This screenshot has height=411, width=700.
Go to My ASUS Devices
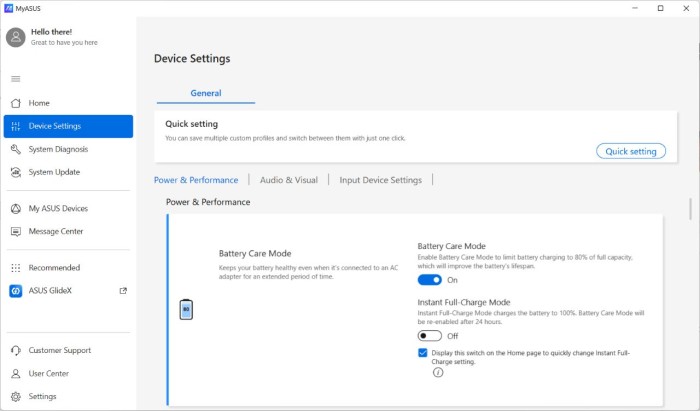tap(68, 208)
